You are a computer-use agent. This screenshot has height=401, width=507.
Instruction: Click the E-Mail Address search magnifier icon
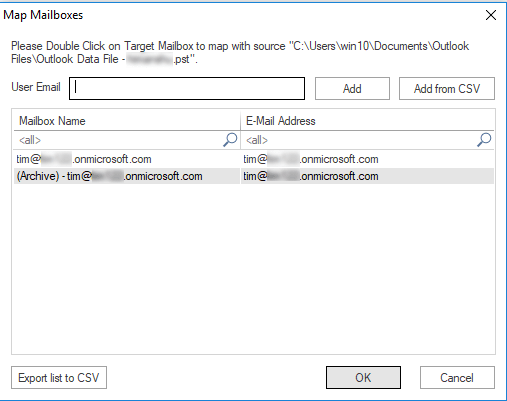tap(484, 140)
